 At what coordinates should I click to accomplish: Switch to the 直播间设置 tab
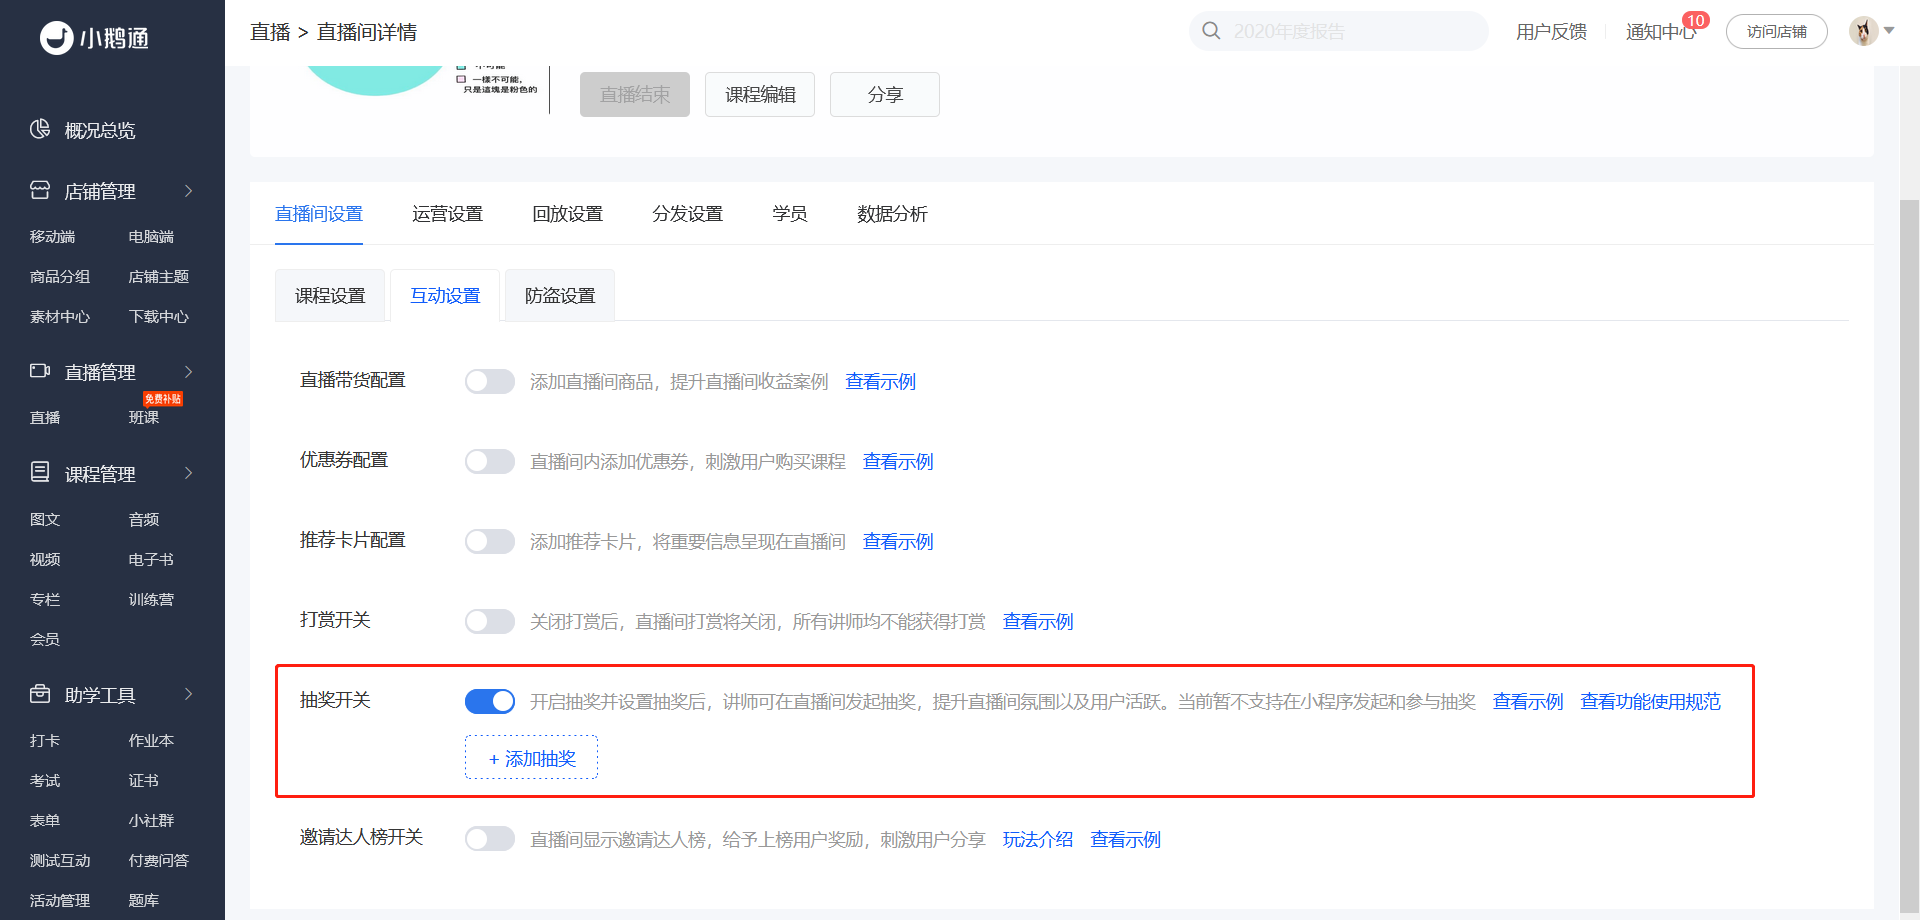(319, 214)
